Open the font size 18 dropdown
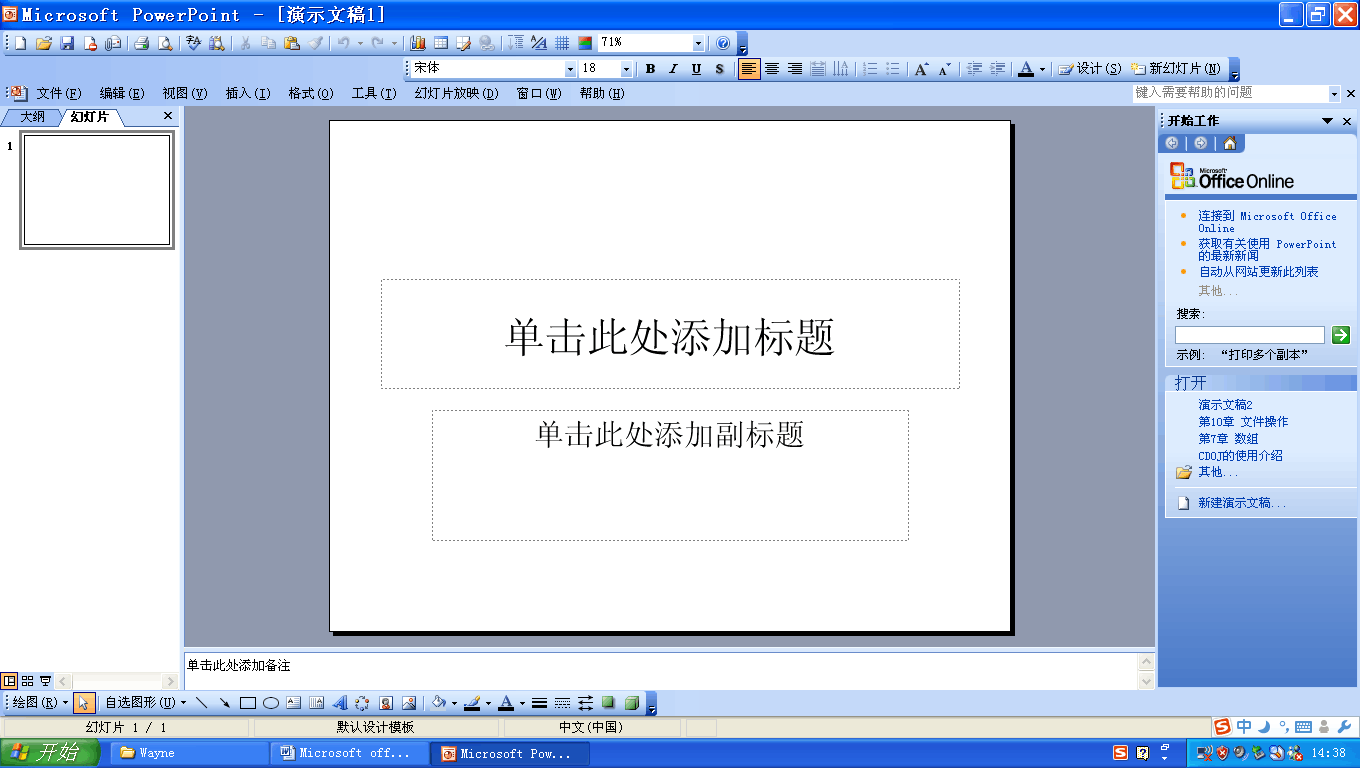1360x768 pixels. (627, 69)
